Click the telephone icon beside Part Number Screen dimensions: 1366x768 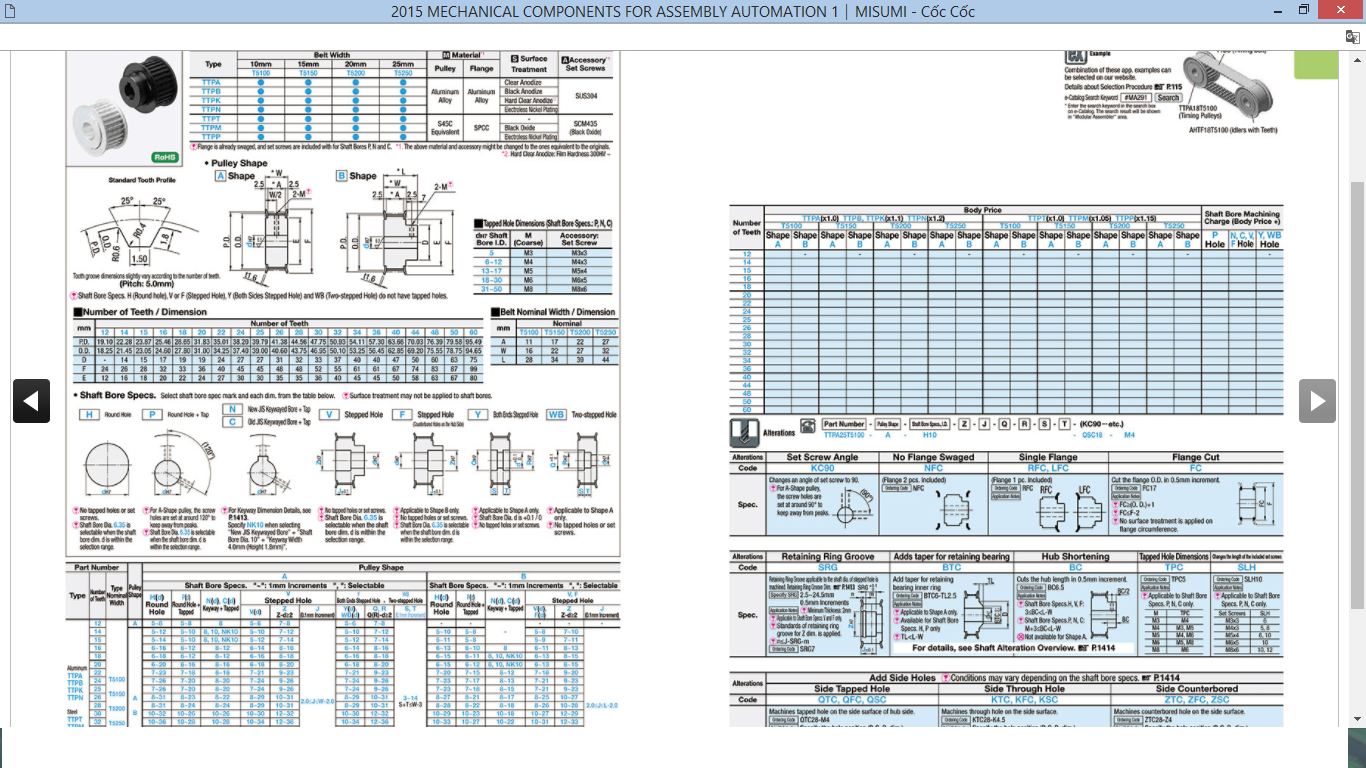(807, 425)
